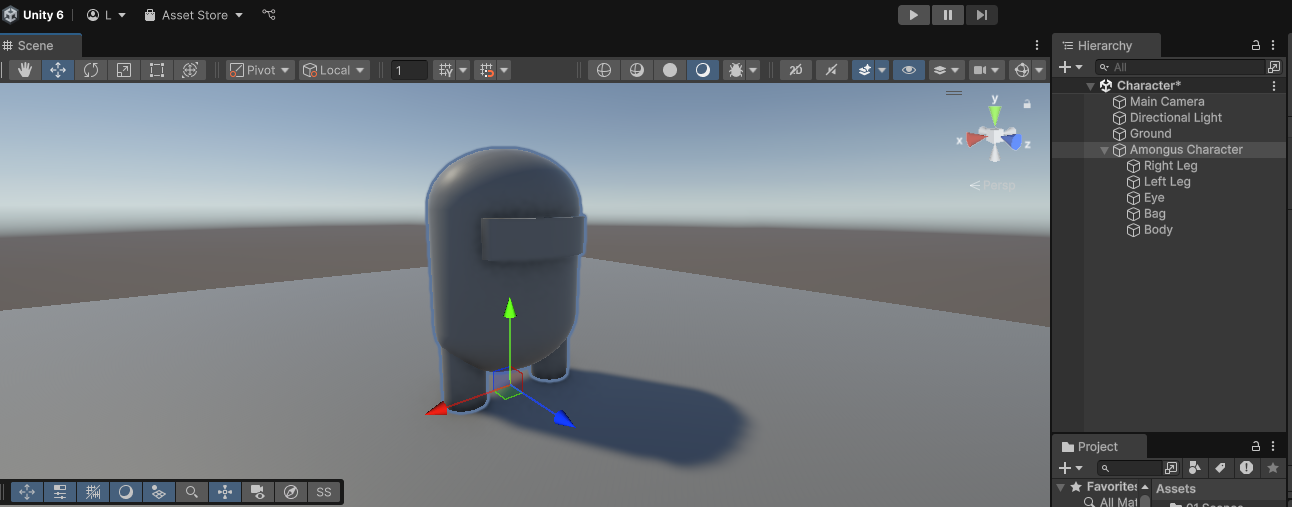This screenshot has width=1292, height=507.
Task: Toggle grid snapping icon
Action: coord(487,70)
